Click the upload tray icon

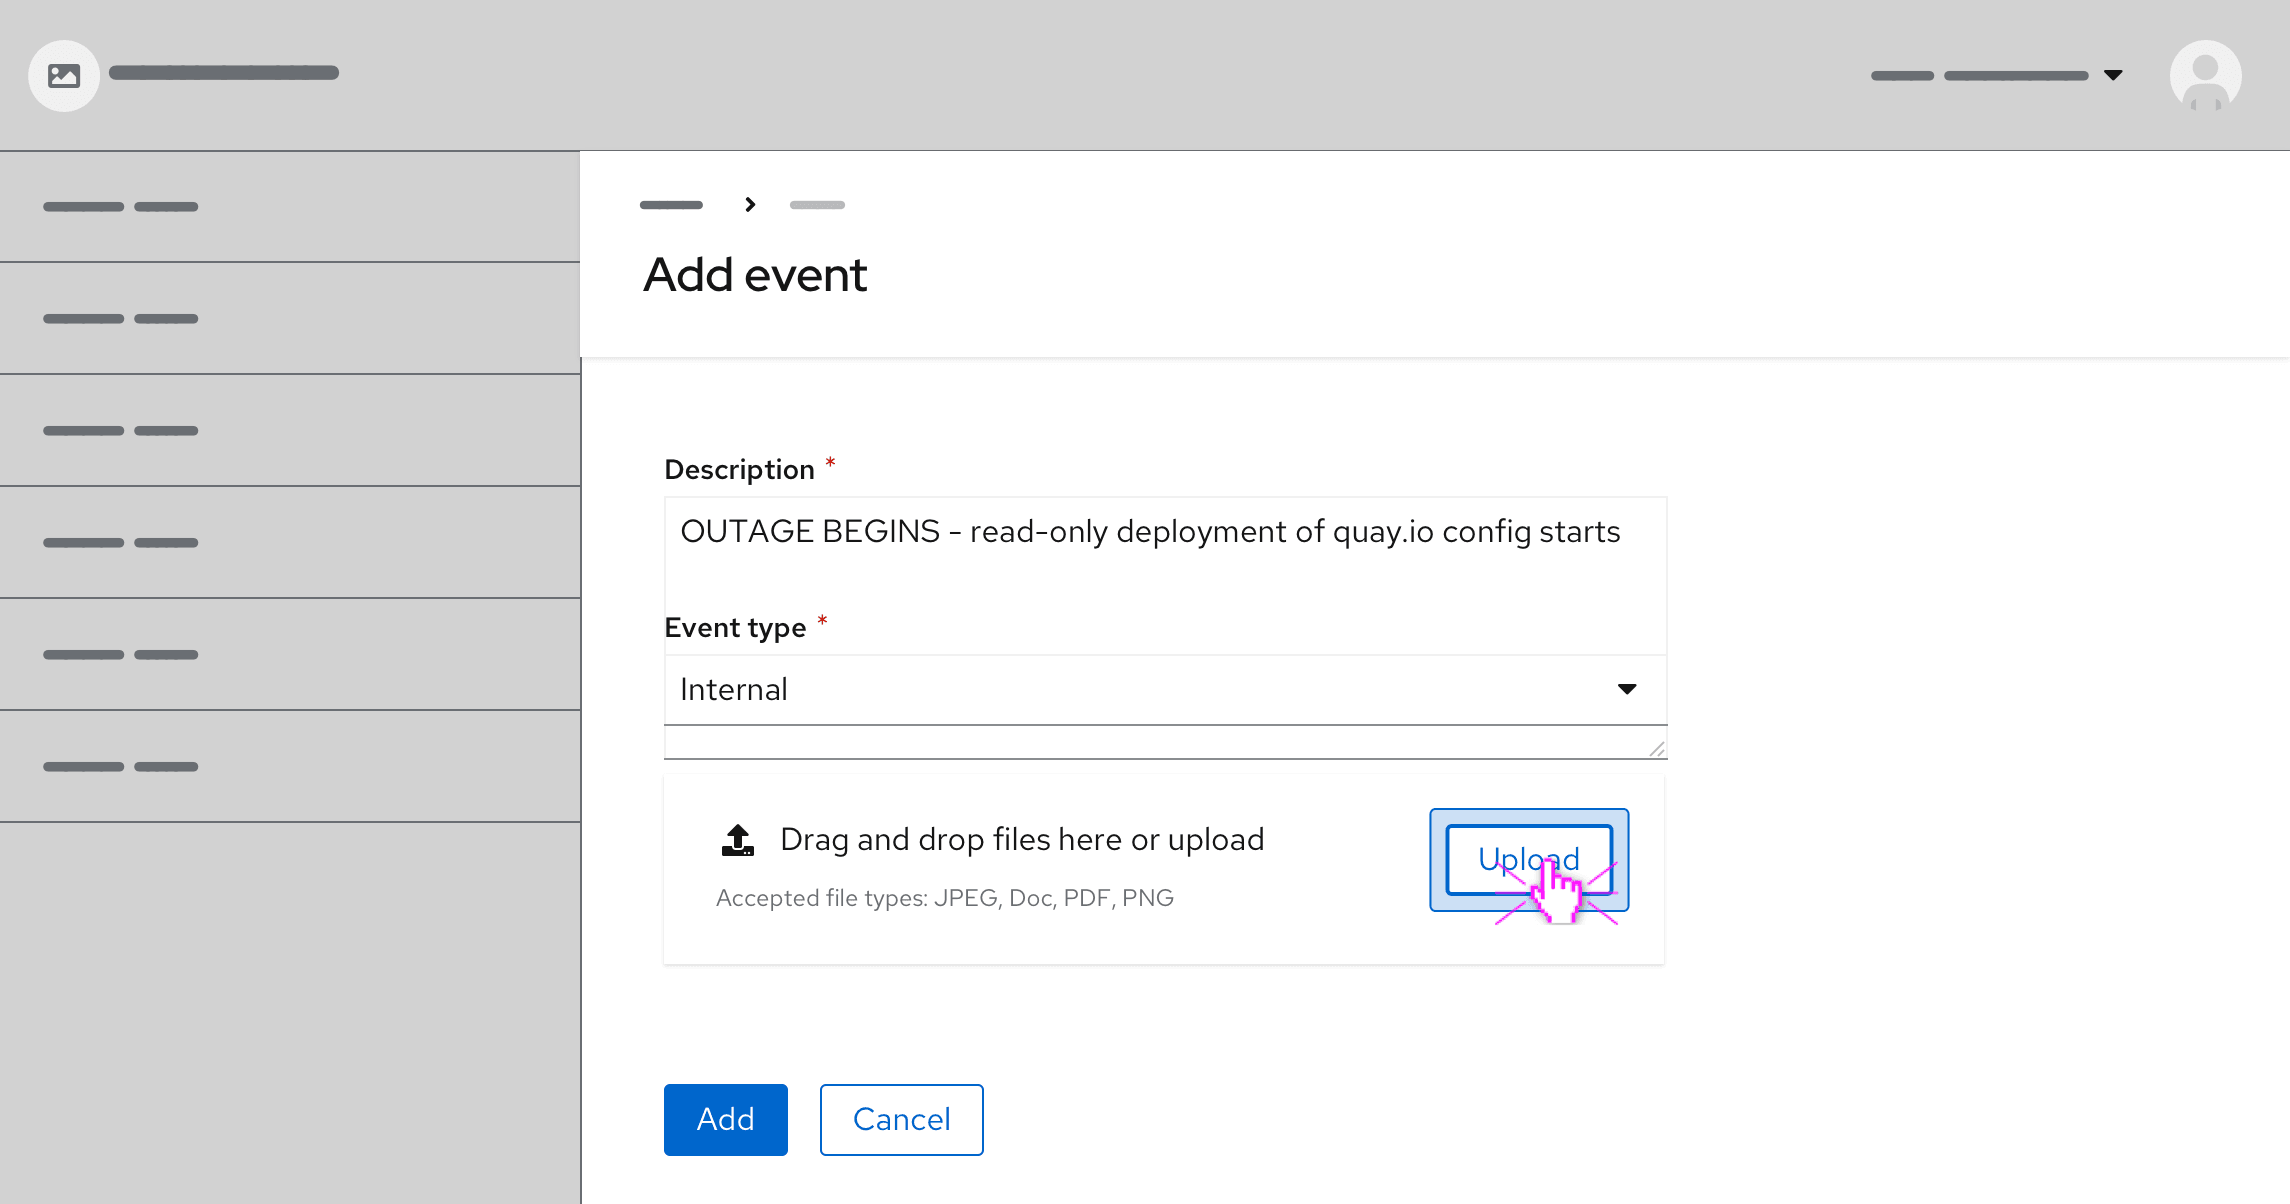(738, 840)
